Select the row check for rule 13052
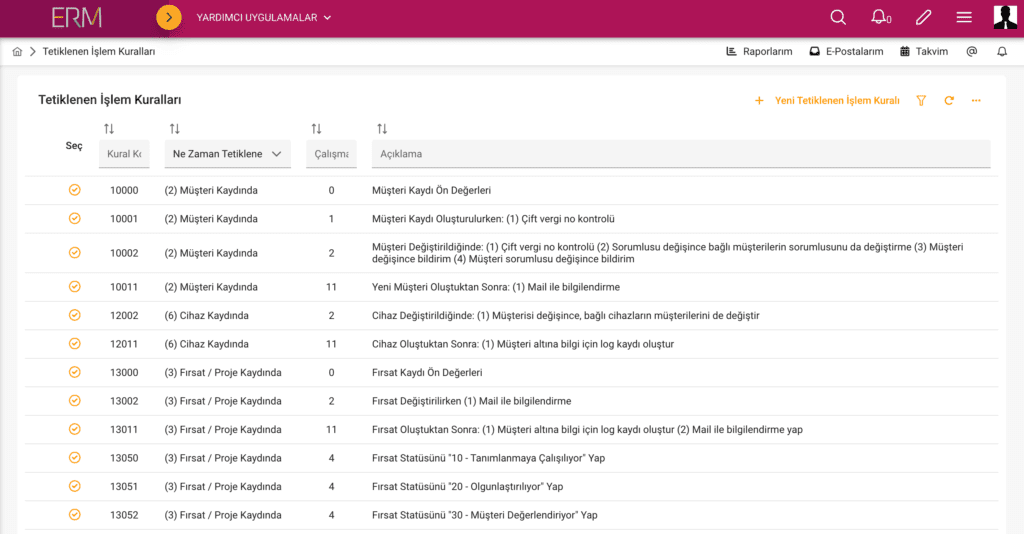The width and height of the screenshot is (1024, 534). coord(74,515)
